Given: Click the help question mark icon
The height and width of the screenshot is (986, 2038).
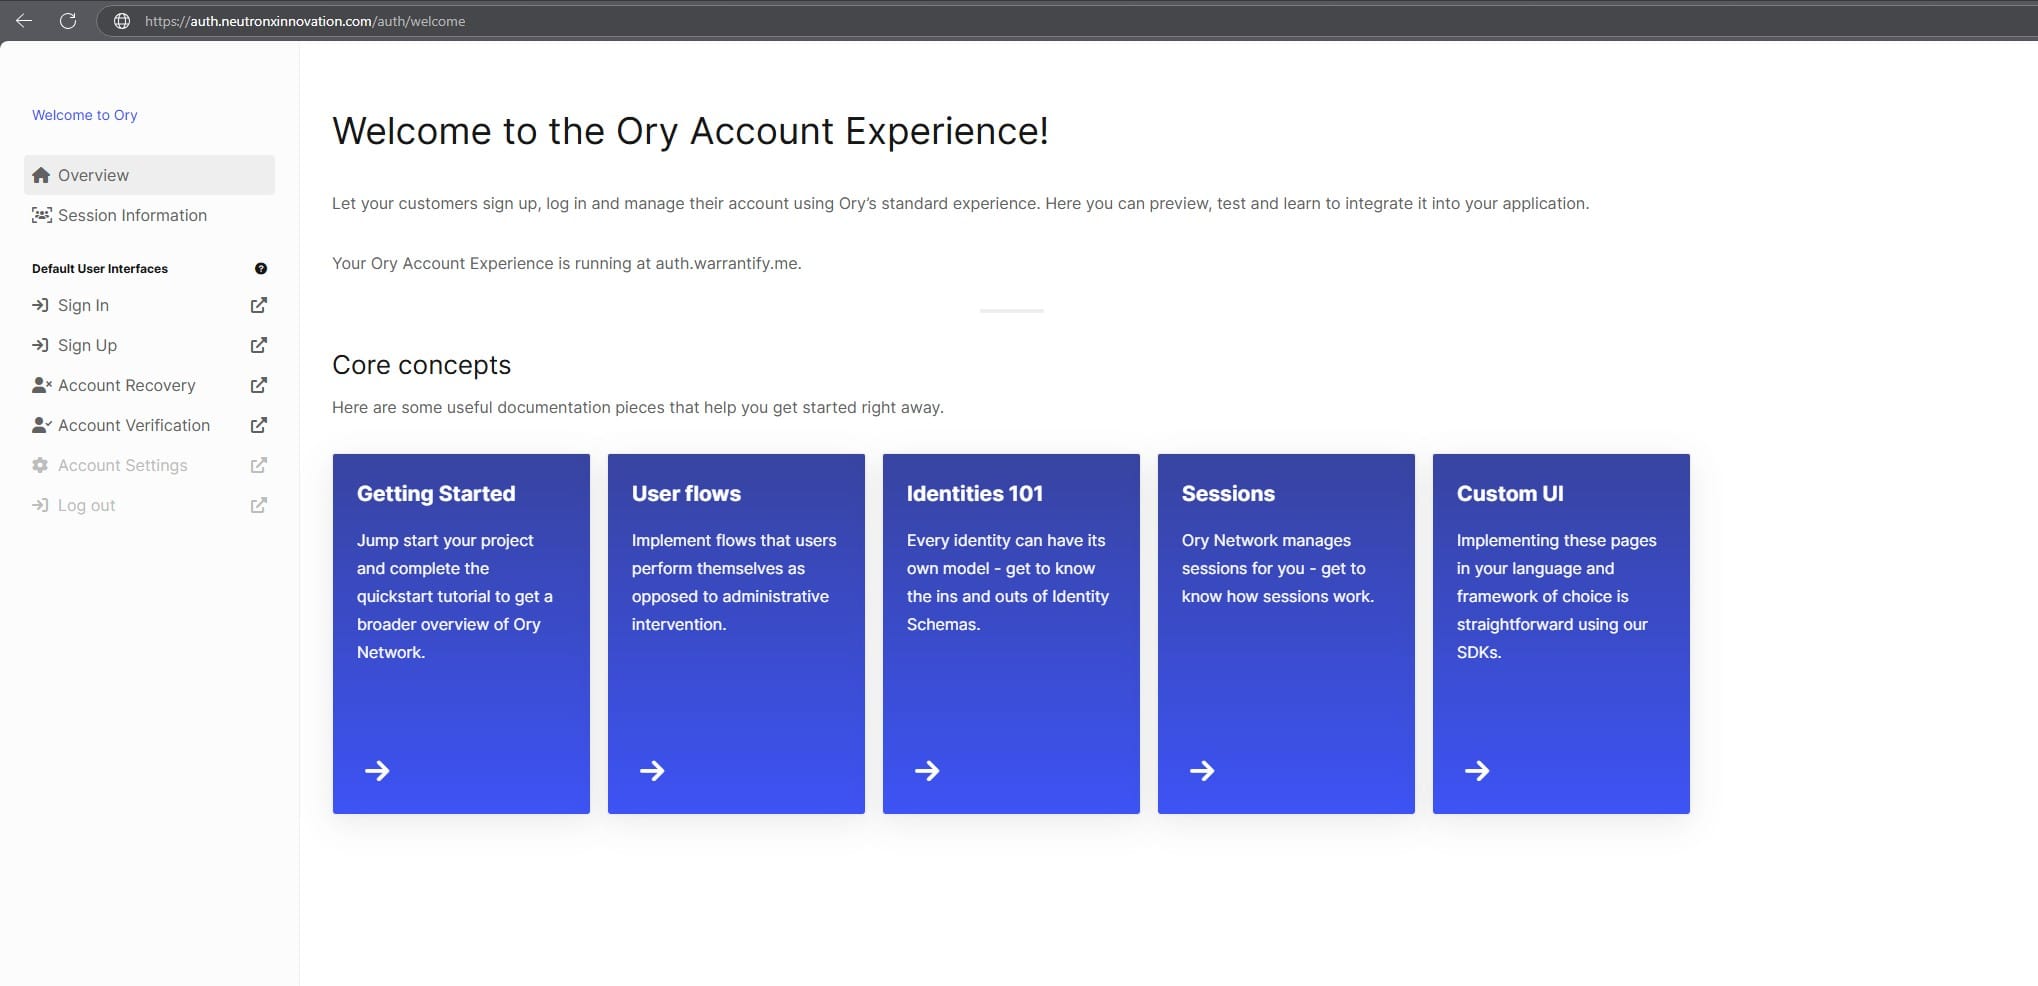Looking at the screenshot, I should (261, 268).
